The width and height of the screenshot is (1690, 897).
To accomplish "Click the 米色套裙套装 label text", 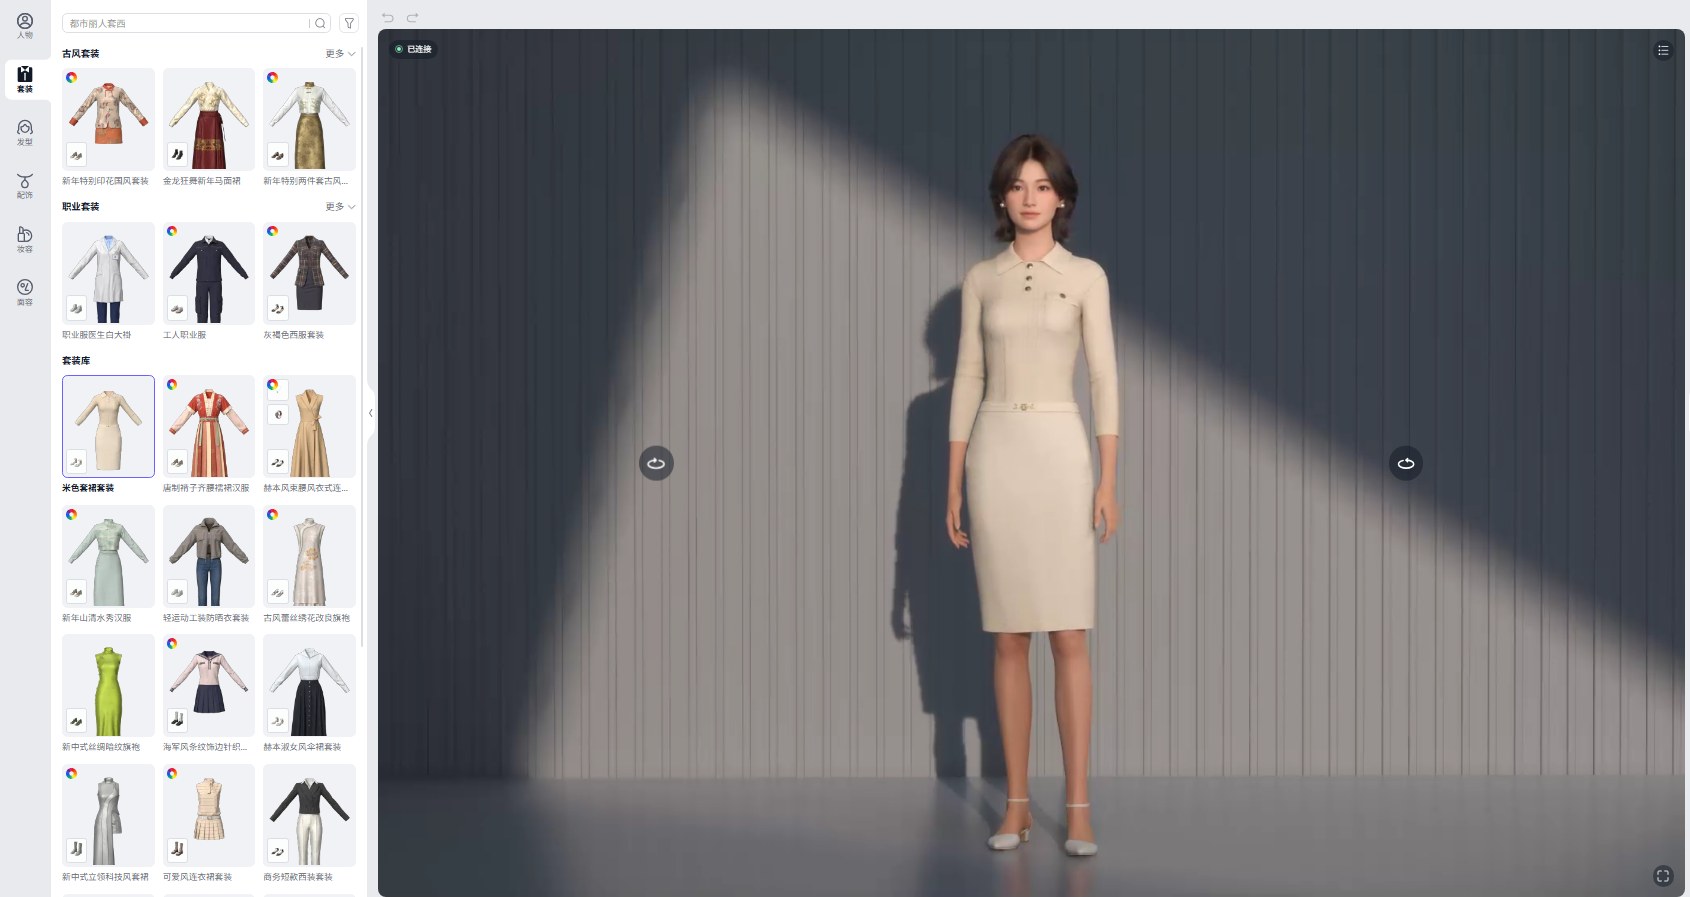I will tap(88, 488).
